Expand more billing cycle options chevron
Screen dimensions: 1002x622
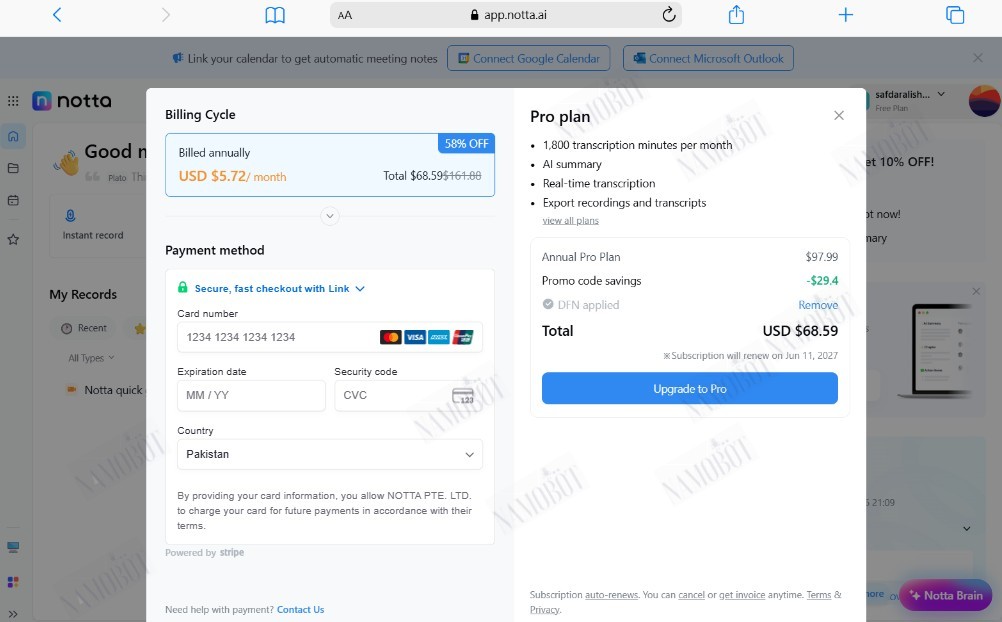click(x=330, y=216)
